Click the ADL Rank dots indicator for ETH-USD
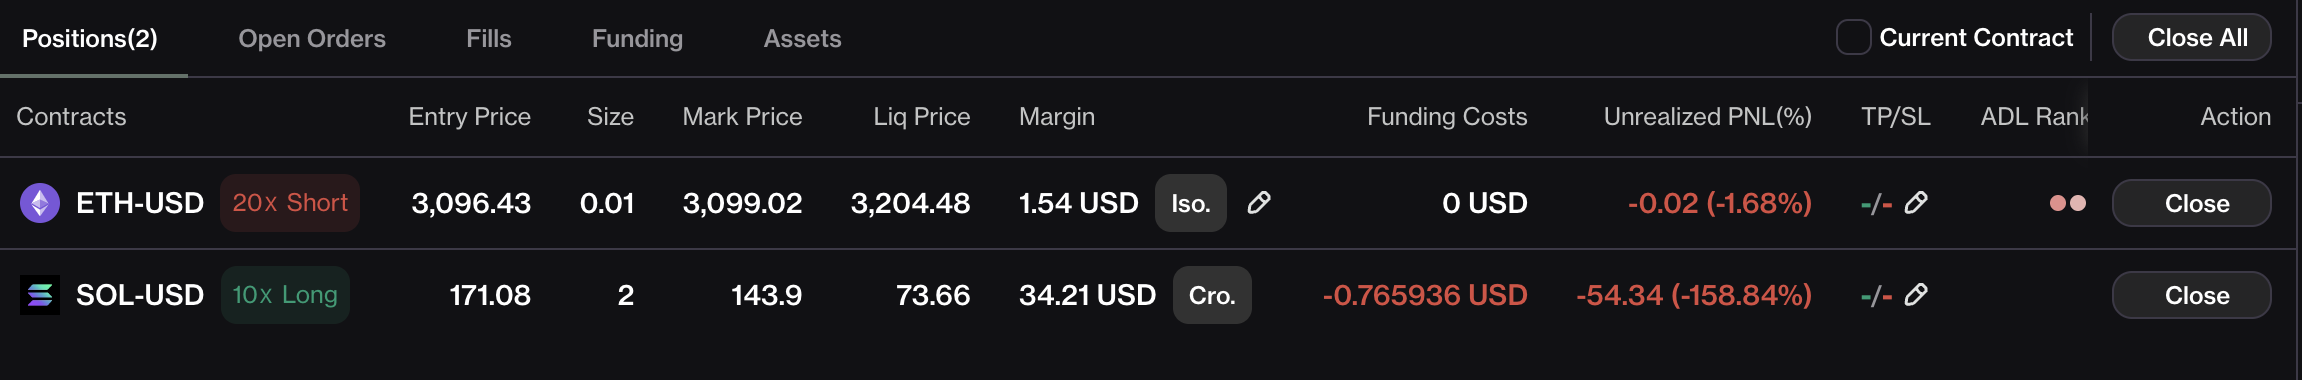The width and height of the screenshot is (2302, 380). click(x=2068, y=203)
